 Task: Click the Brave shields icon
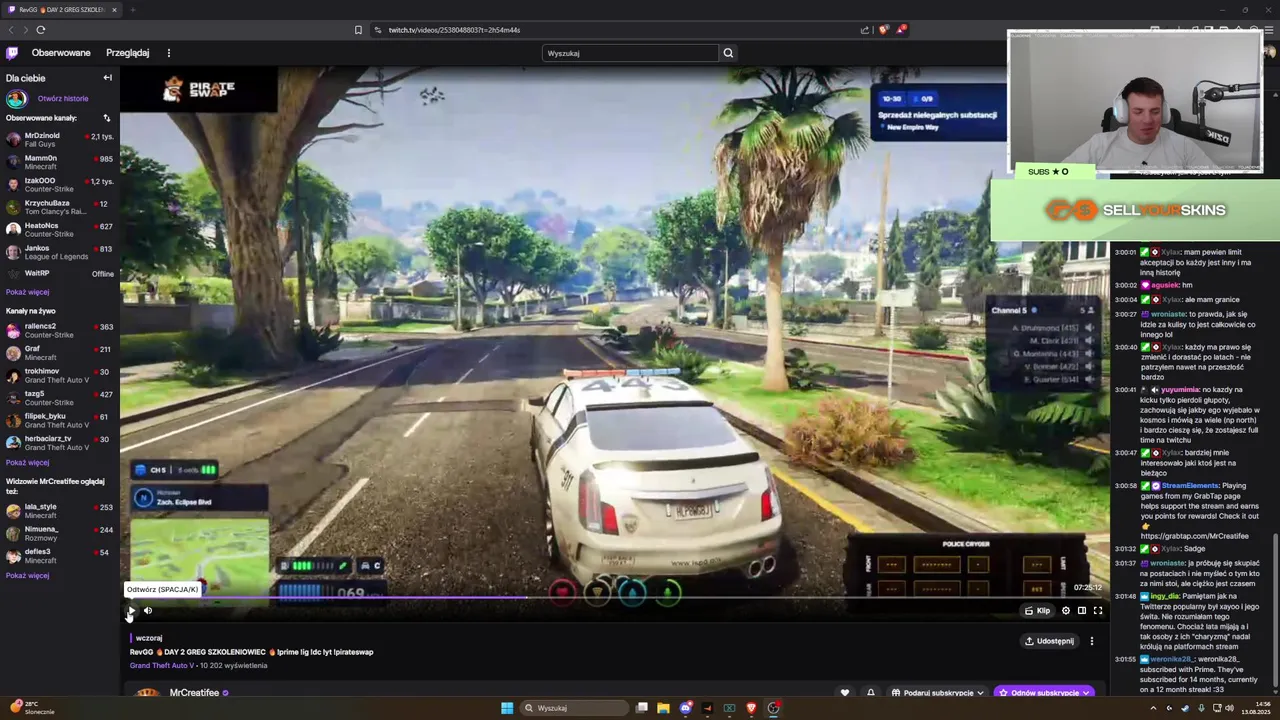coord(883,30)
